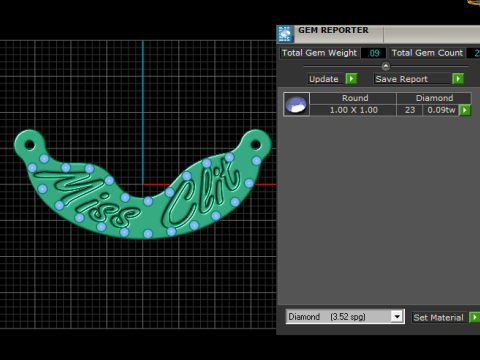The width and height of the screenshot is (480, 360).
Task: Click the Gem Reporter panel icon
Action: click(285, 34)
